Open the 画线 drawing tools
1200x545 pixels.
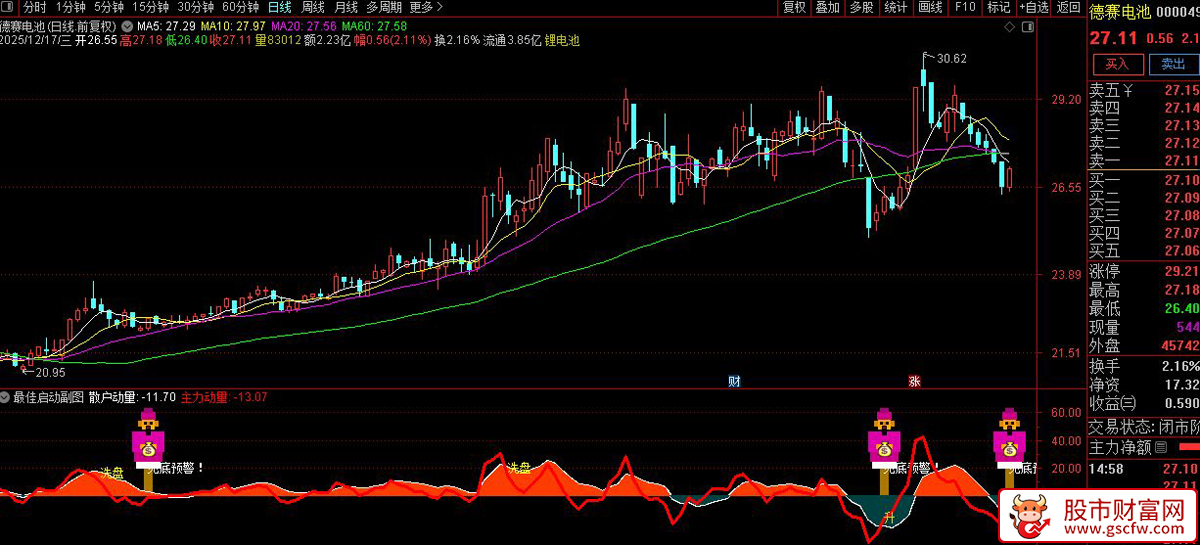[x=930, y=7]
